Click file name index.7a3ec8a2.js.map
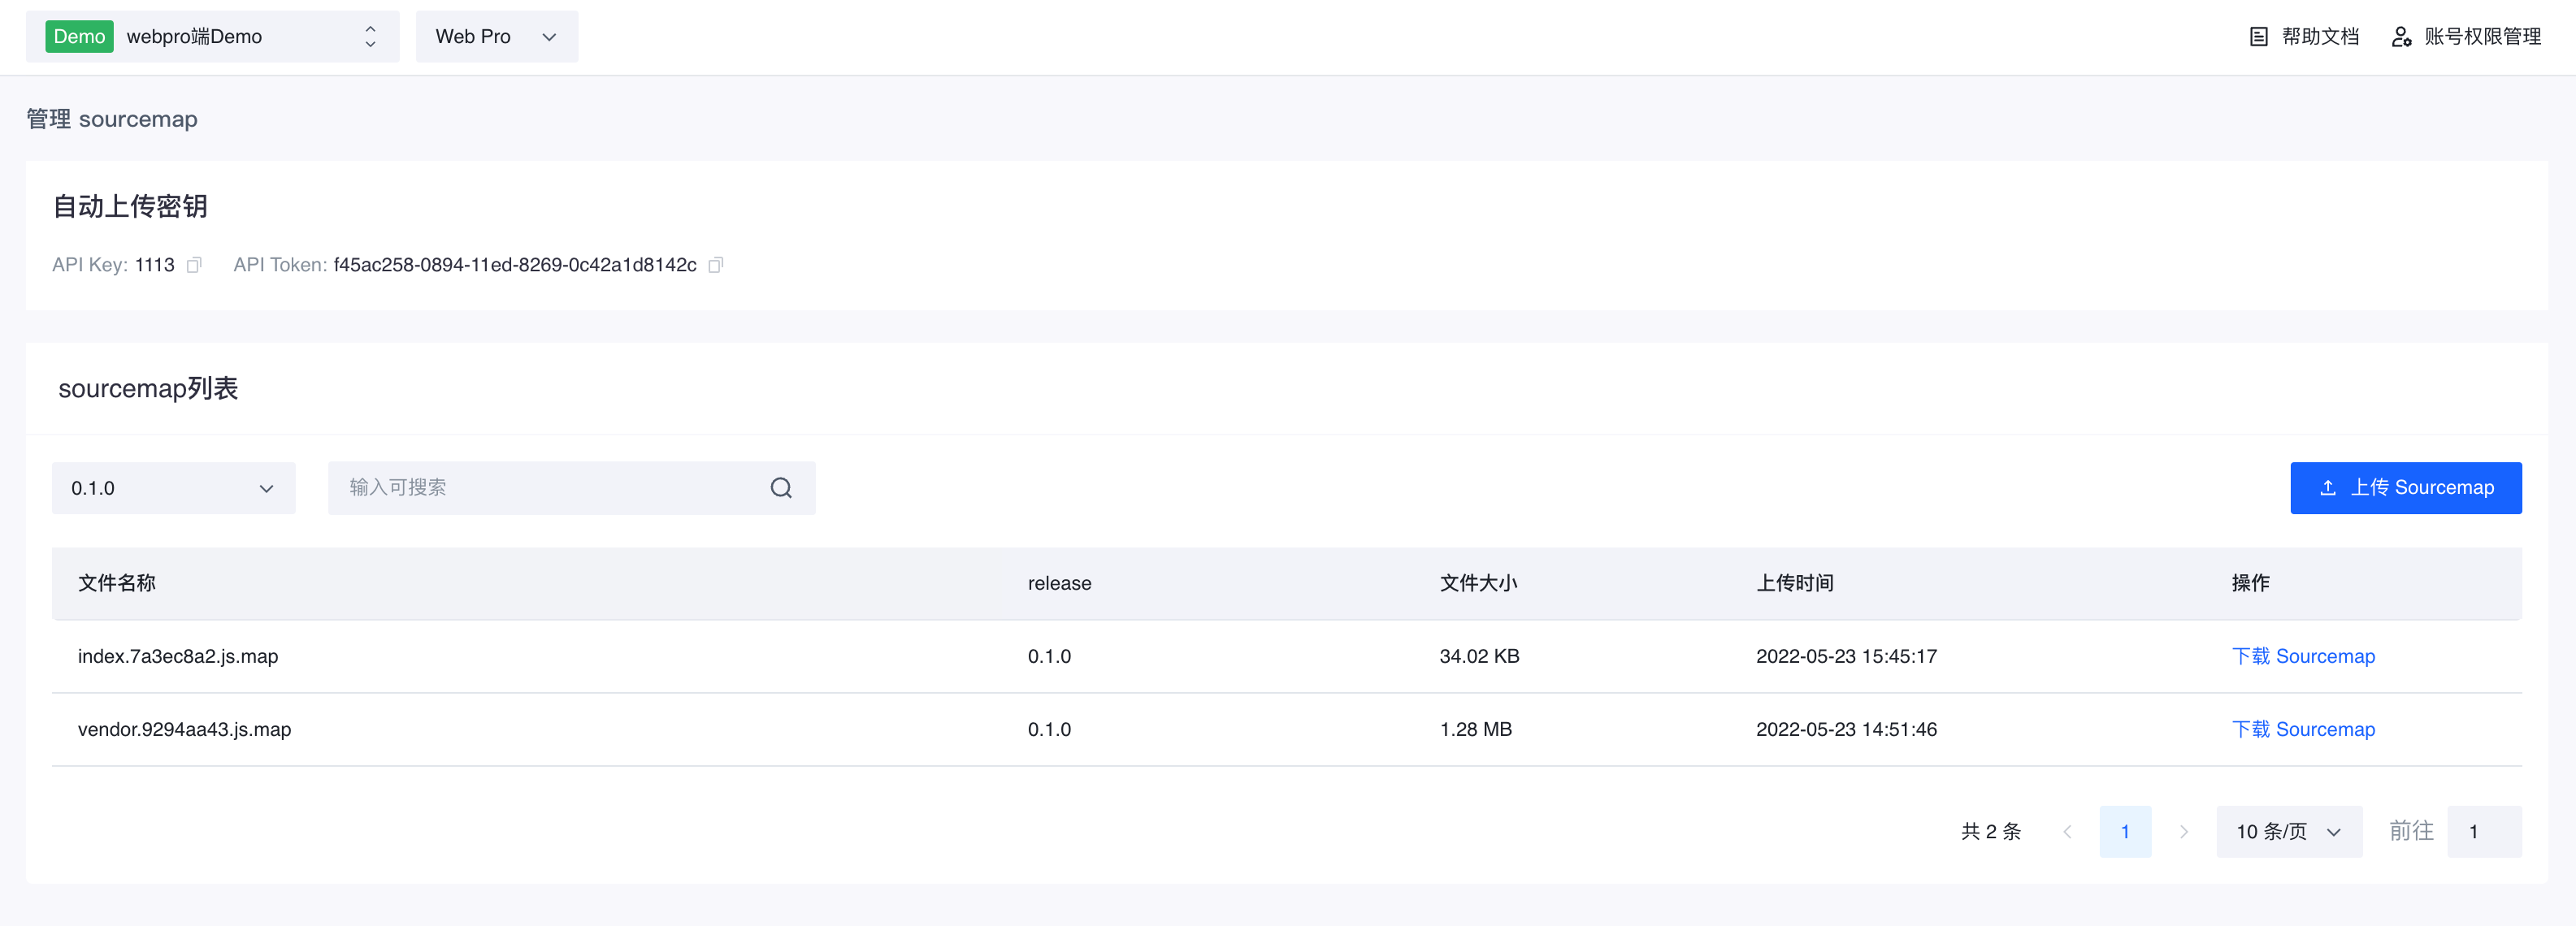Image resolution: width=2576 pixels, height=926 pixels. (x=178, y=657)
